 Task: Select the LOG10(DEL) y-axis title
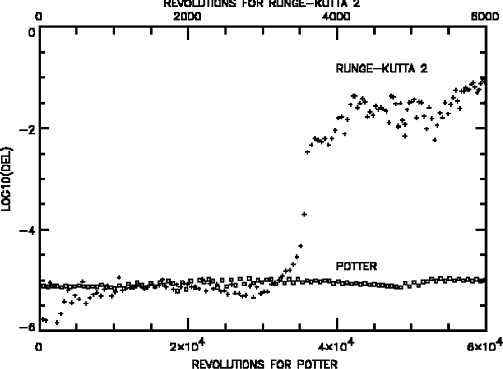coord(7,179)
